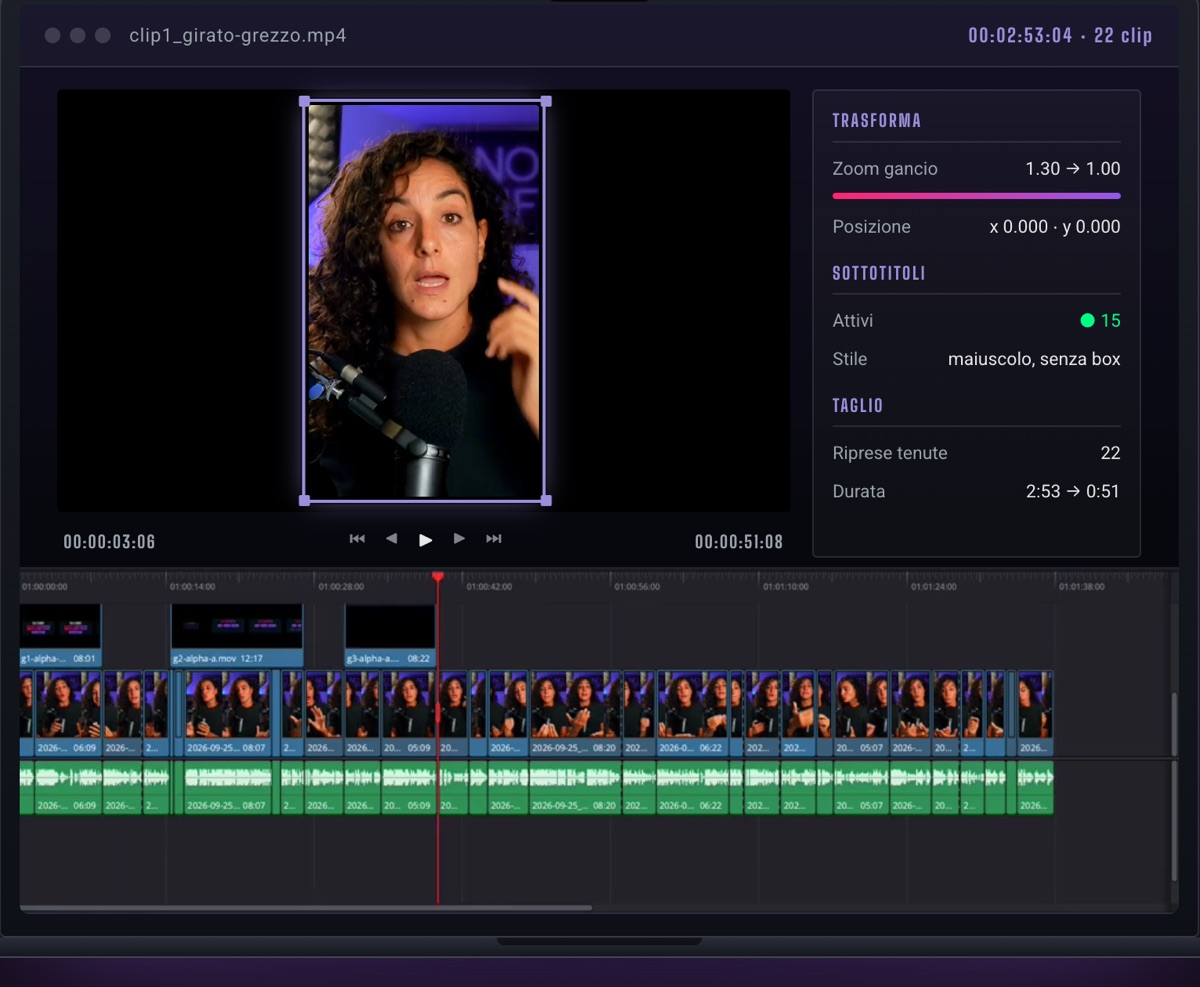Click the file name clip1_girato-grezzo.mp4
Image resolution: width=1200 pixels, height=987 pixels.
tap(238, 36)
